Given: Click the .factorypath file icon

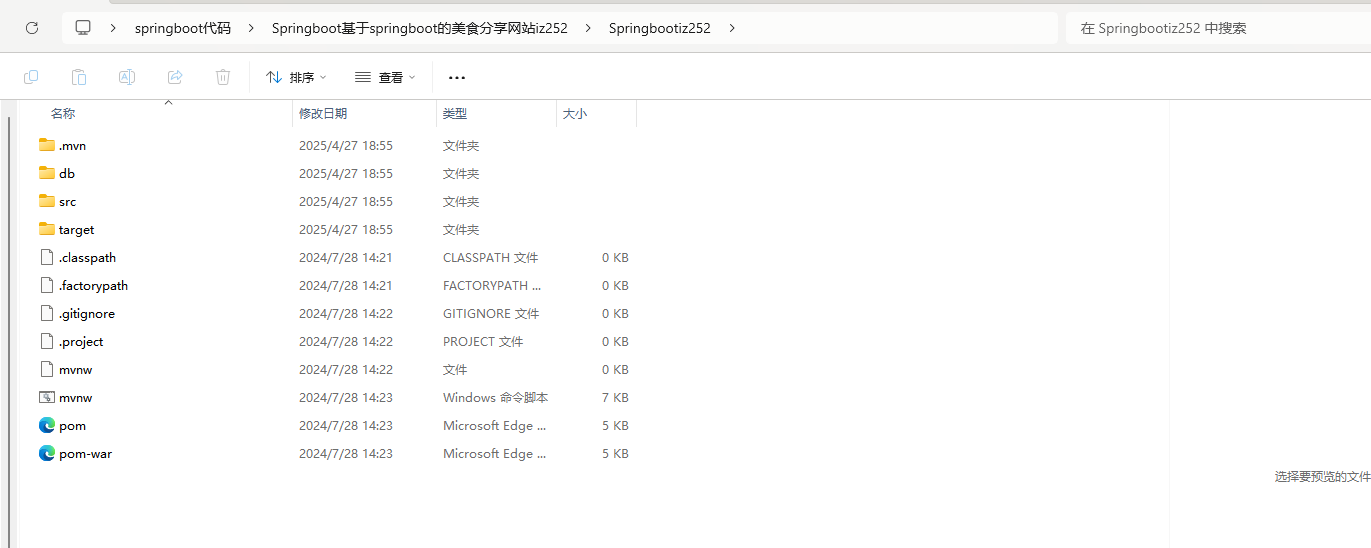Looking at the screenshot, I should [47, 285].
